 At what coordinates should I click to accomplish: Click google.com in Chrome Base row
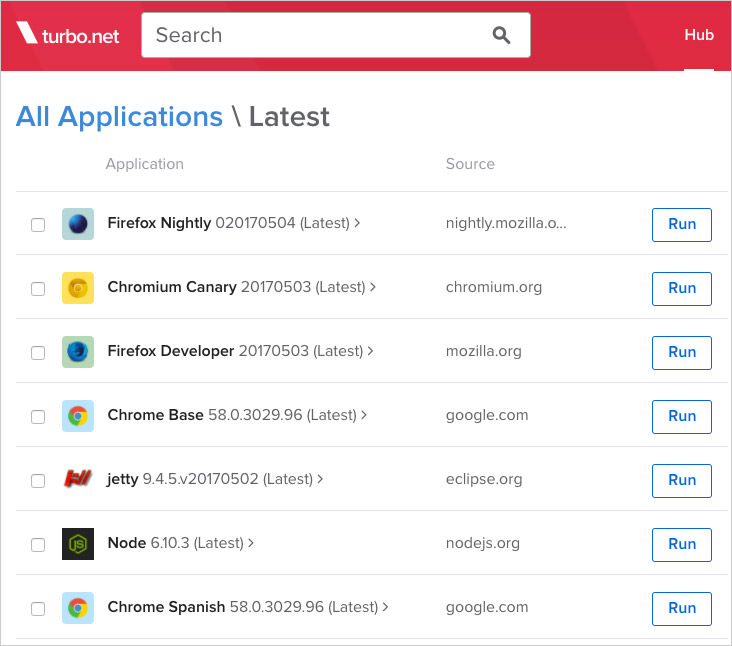(487, 415)
